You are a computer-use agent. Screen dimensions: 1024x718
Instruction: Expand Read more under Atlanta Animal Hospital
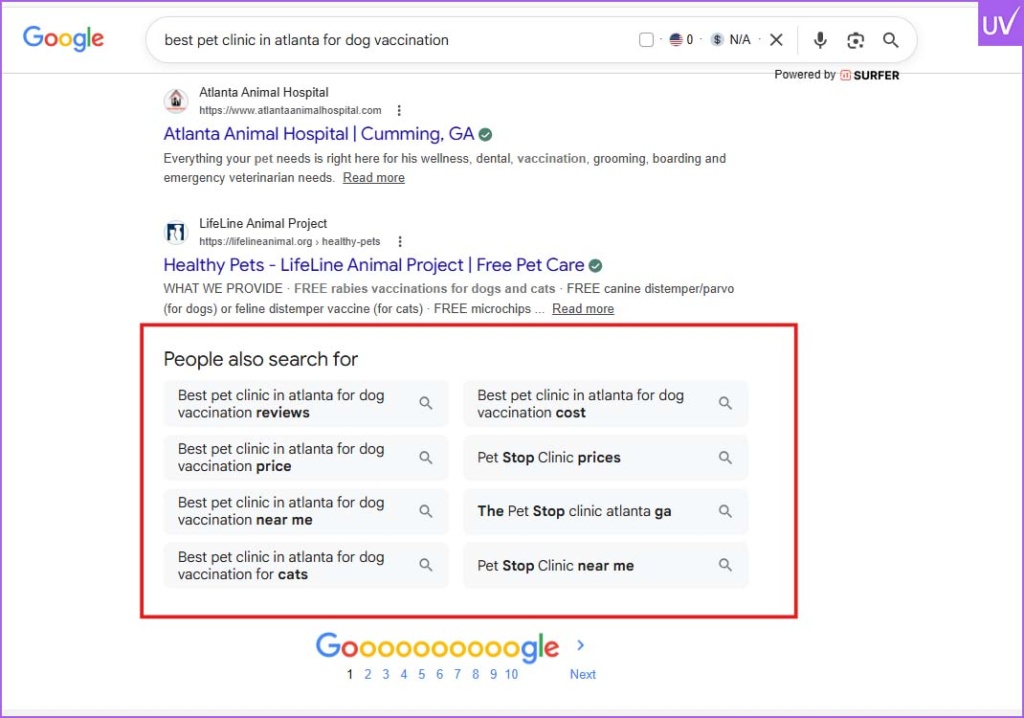point(373,178)
